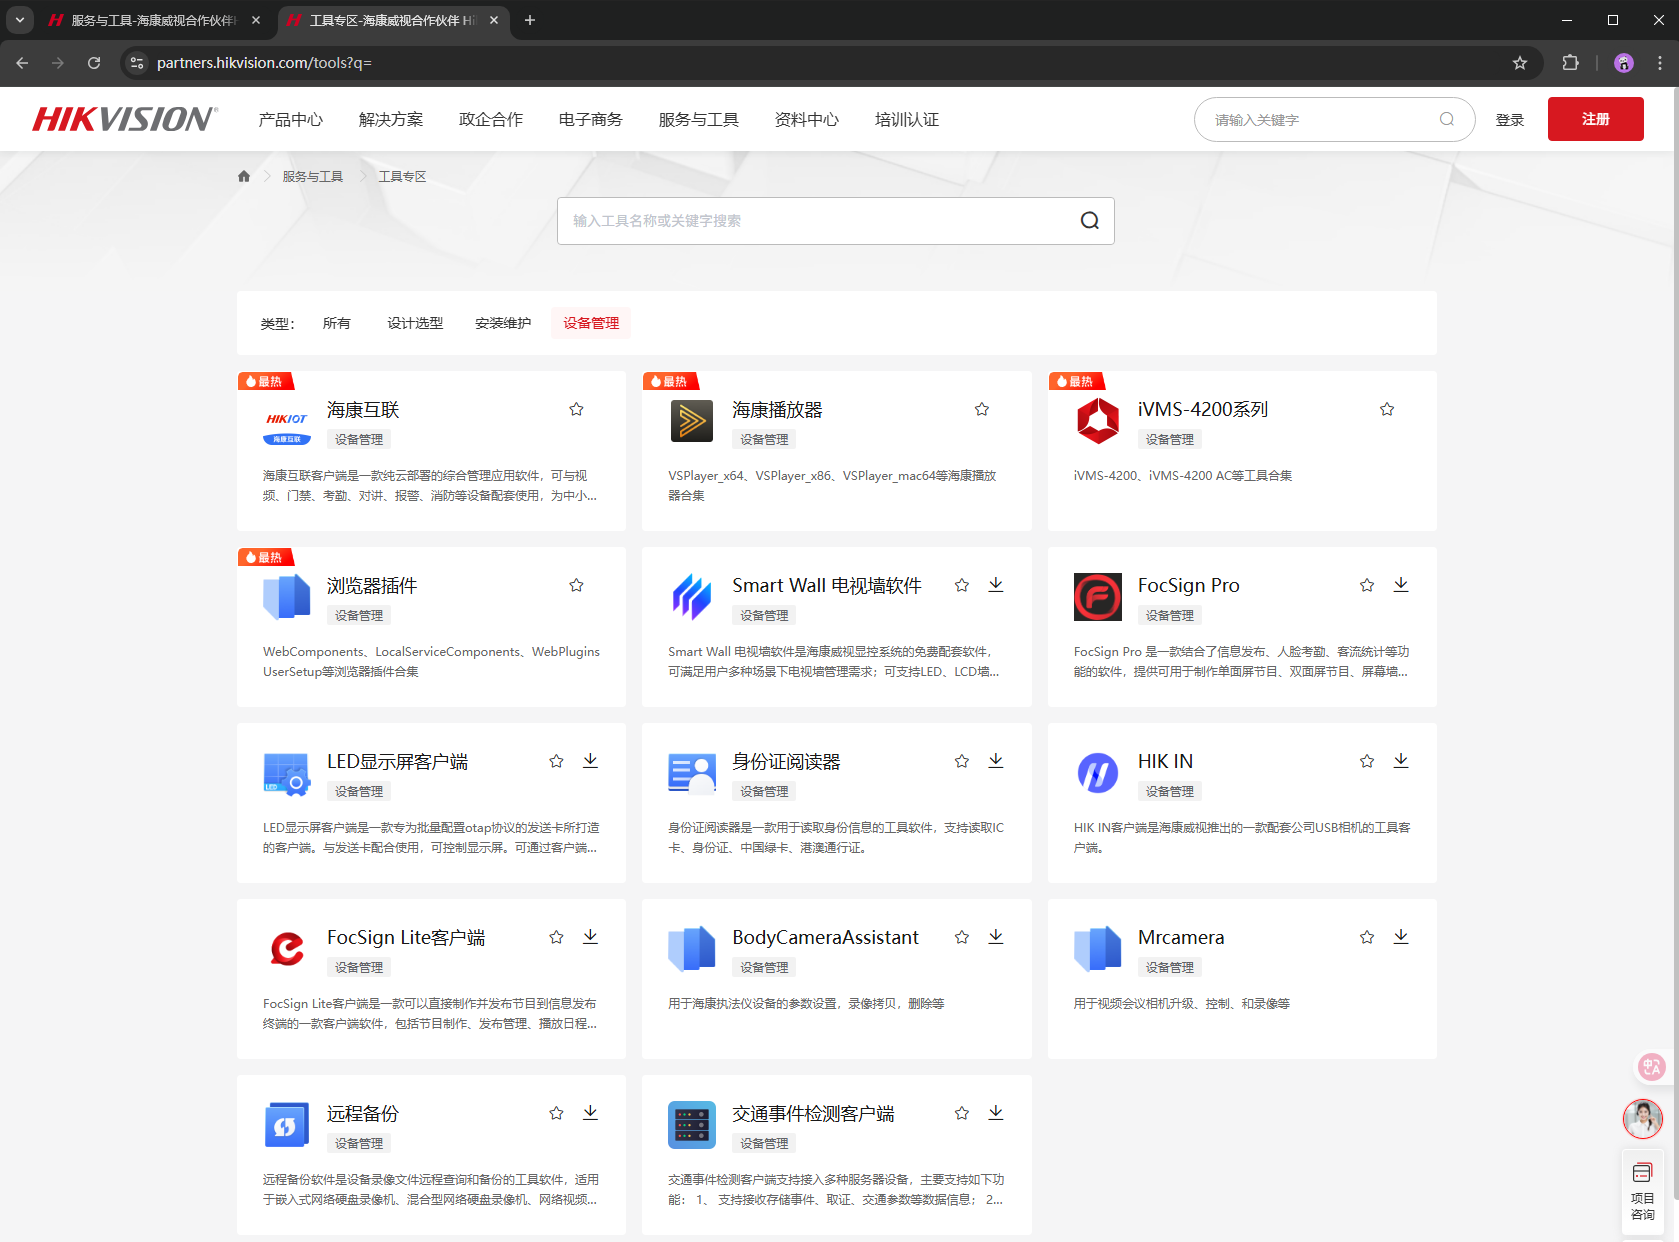Toggle favorite star on HIK IN card

click(1367, 761)
